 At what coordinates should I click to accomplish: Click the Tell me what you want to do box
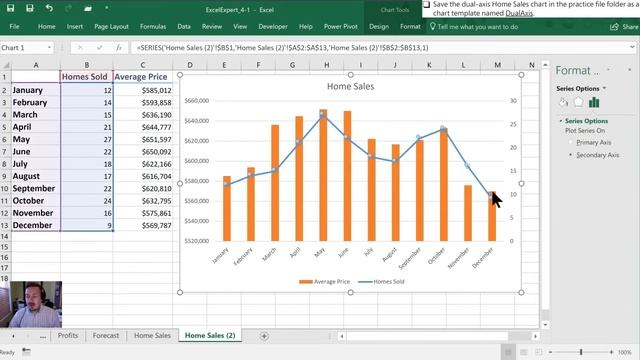tap(473, 27)
